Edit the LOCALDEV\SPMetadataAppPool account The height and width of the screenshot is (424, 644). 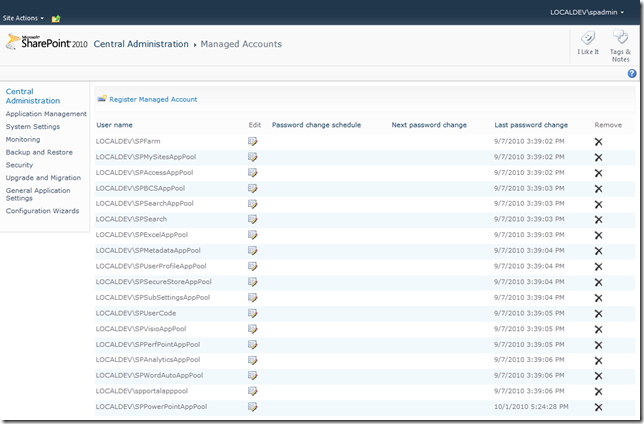click(253, 251)
